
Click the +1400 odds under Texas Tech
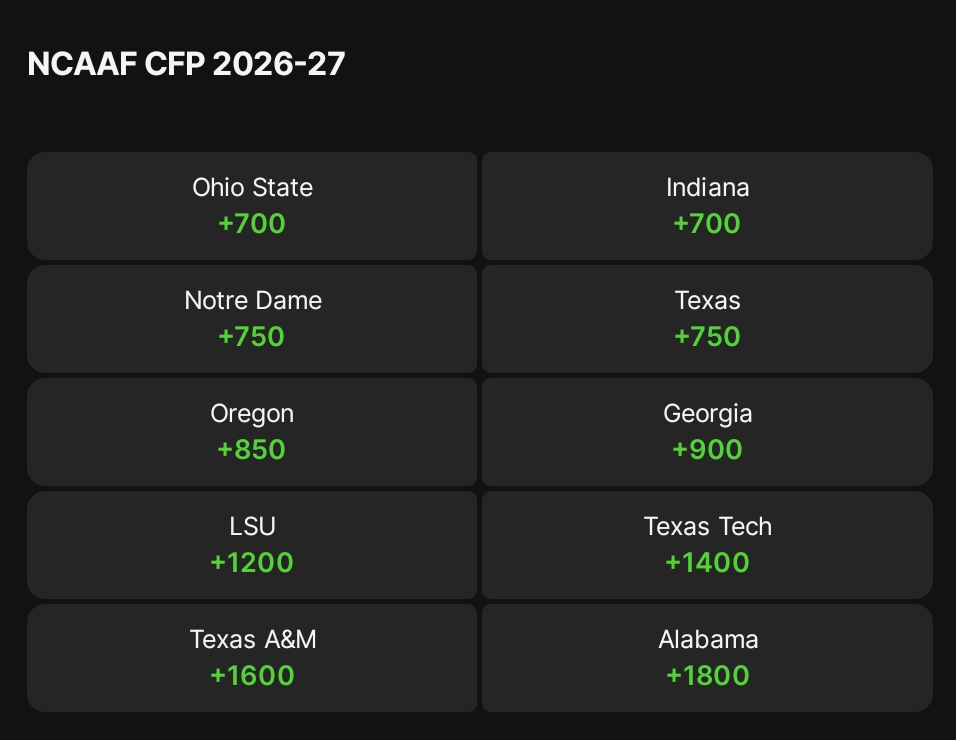pyautogui.click(x=707, y=563)
